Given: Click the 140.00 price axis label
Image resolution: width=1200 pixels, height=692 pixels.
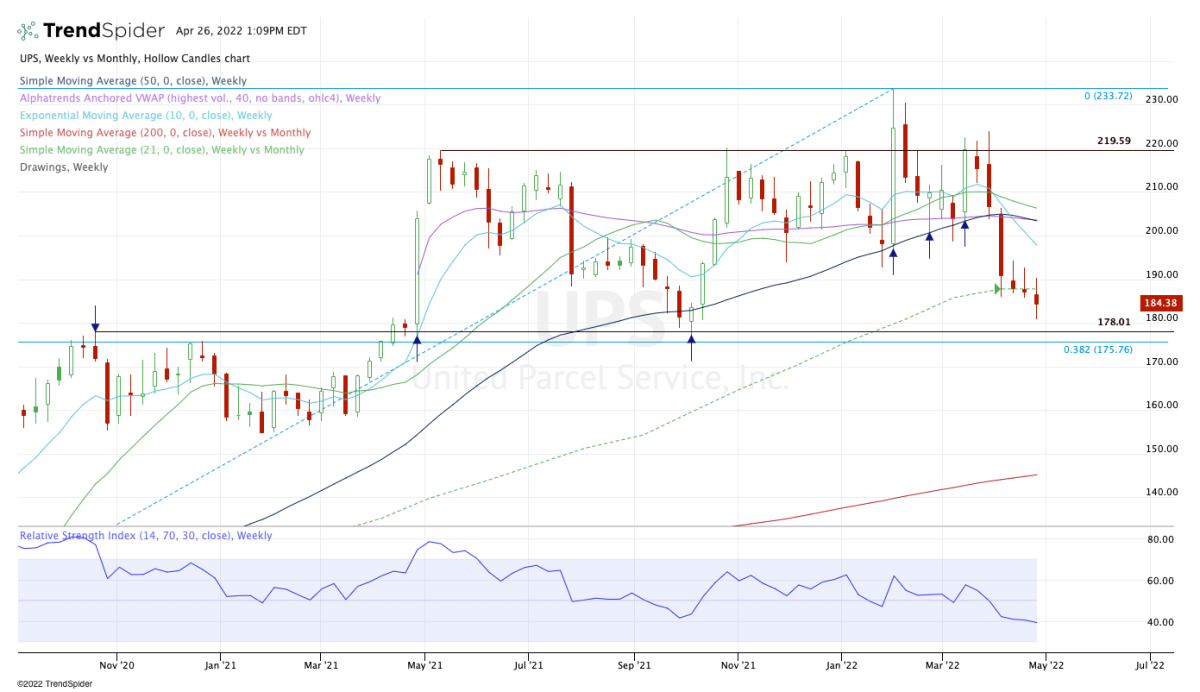Looking at the screenshot, I should 1162,493.
